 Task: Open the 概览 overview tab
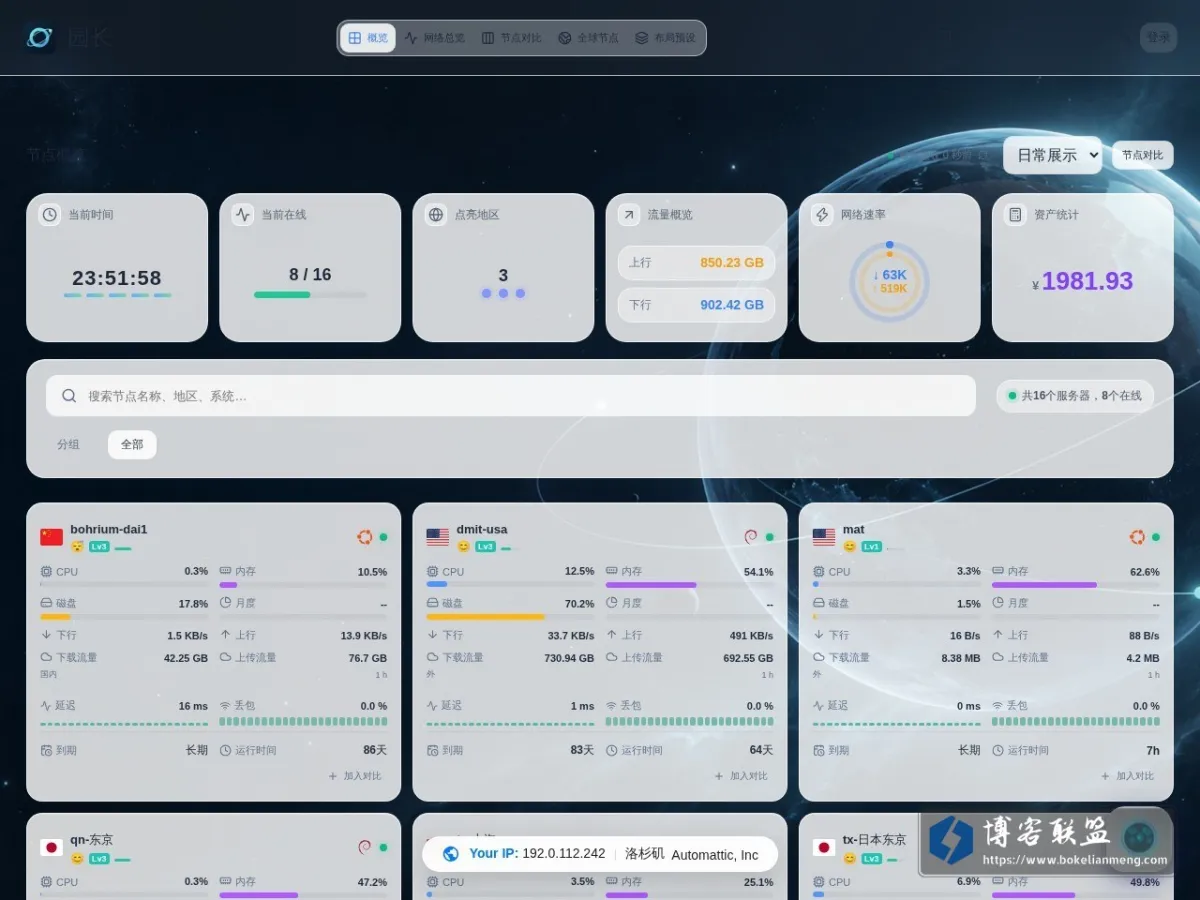click(x=368, y=38)
